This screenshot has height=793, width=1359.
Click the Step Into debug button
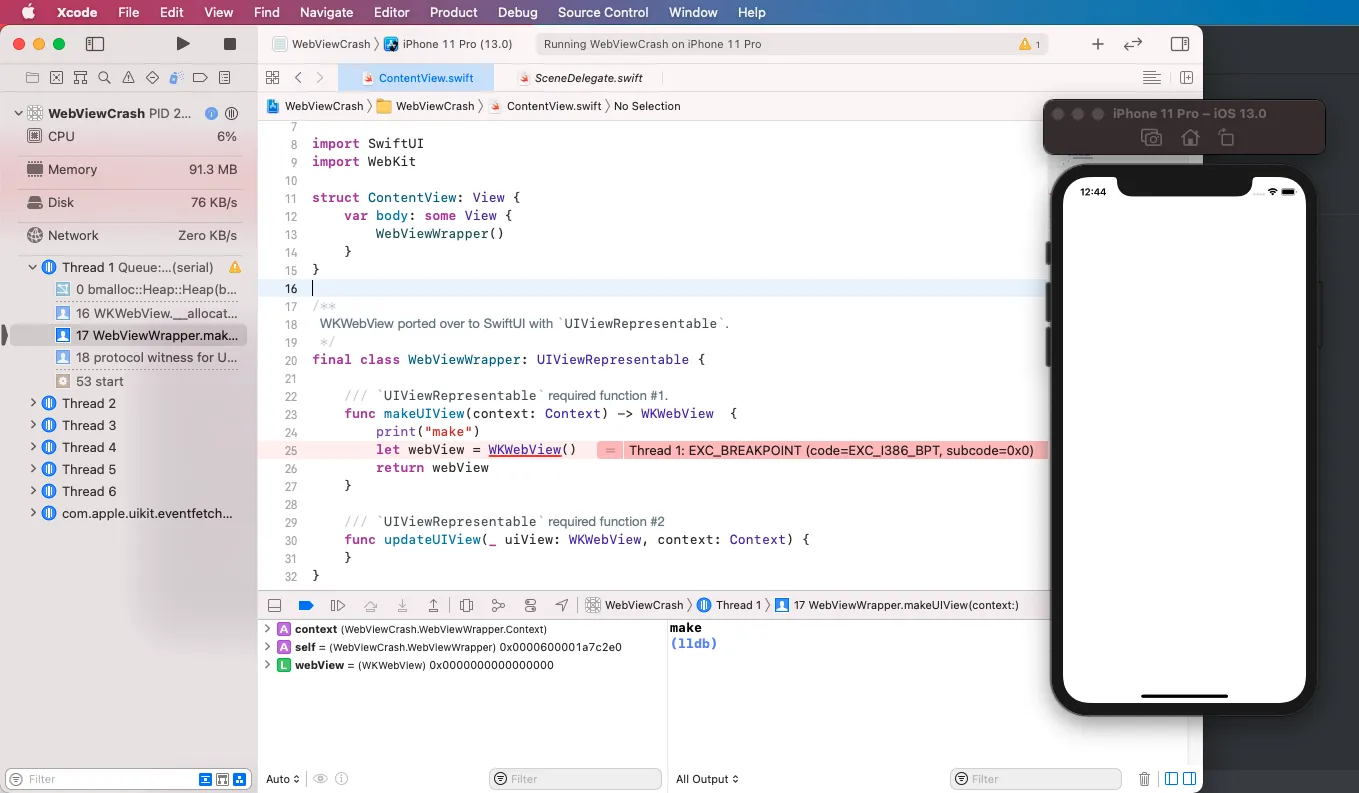(402, 605)
